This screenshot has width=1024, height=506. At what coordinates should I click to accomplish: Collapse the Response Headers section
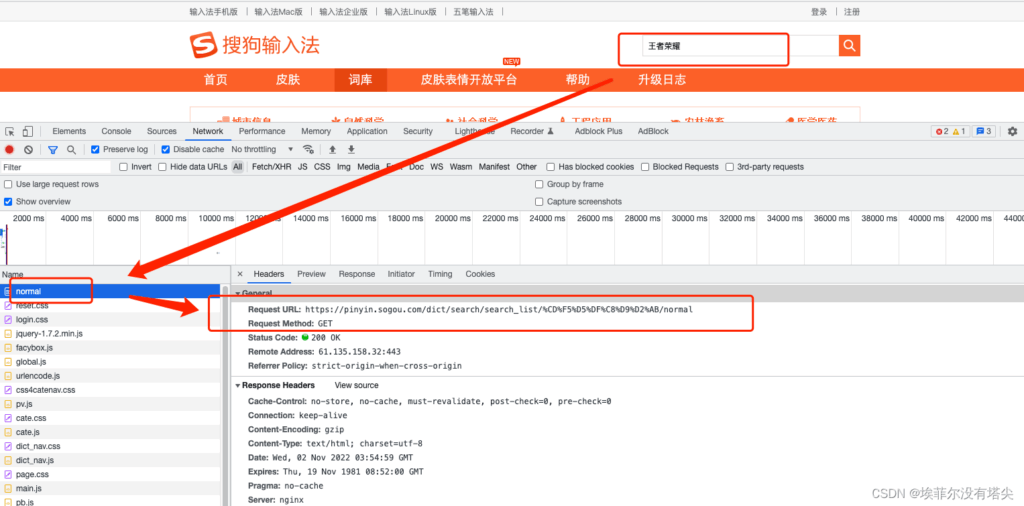click(238, 385)
